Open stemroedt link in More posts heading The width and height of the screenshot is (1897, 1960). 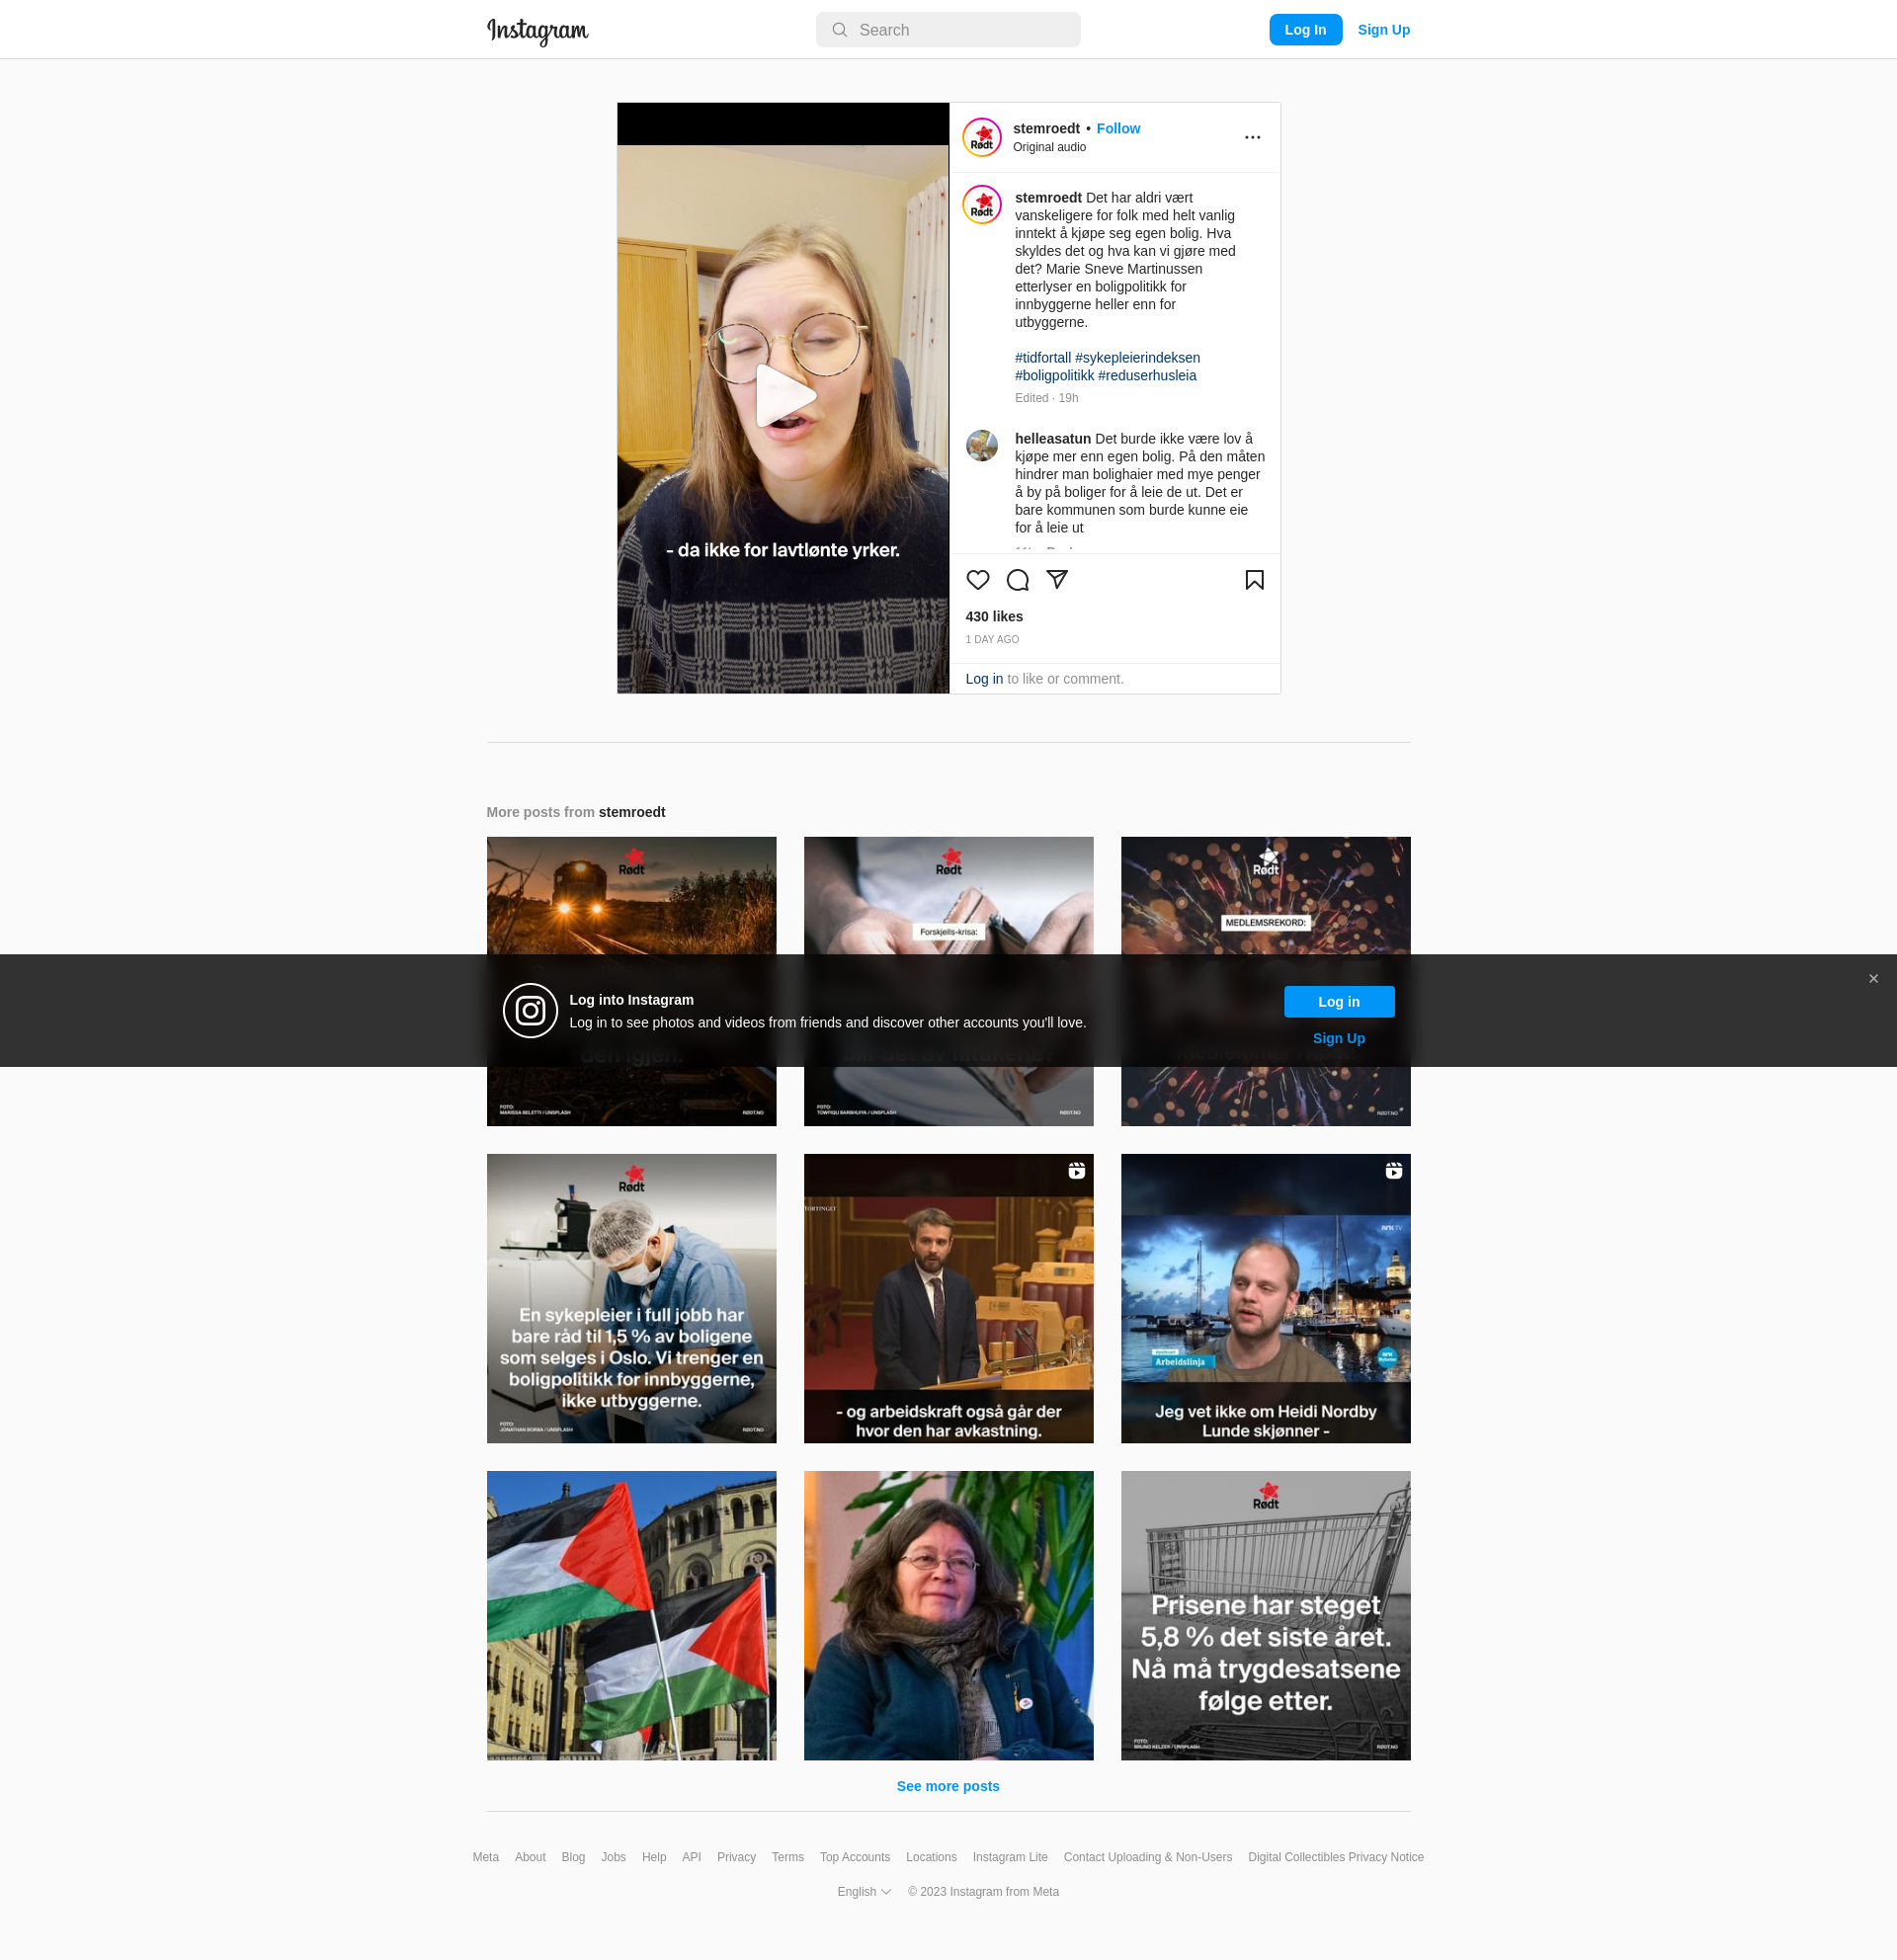point(632,812)
